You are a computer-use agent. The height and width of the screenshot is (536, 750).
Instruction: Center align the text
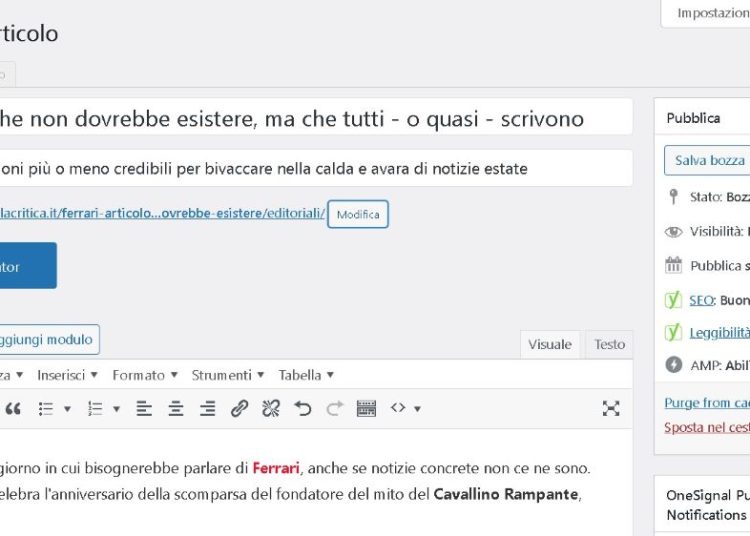176,408
